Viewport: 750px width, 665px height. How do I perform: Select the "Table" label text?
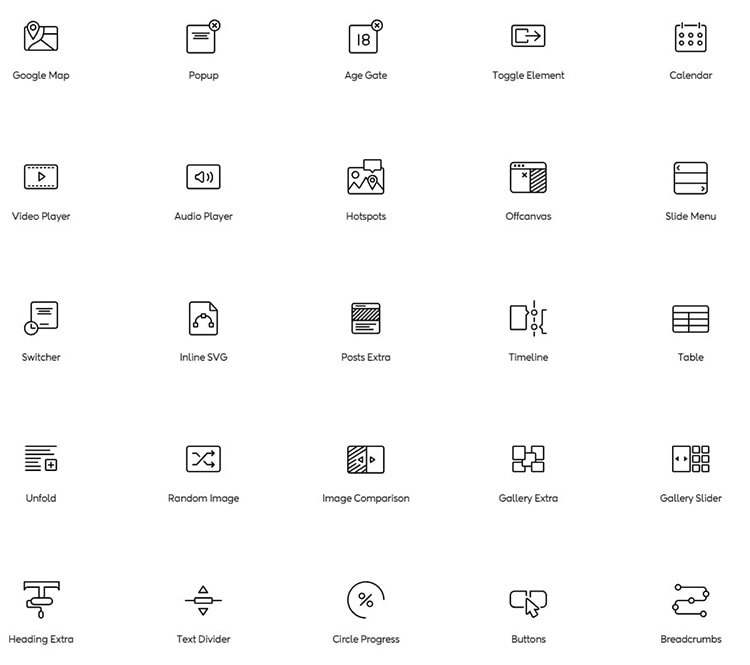tap(691, 357)
